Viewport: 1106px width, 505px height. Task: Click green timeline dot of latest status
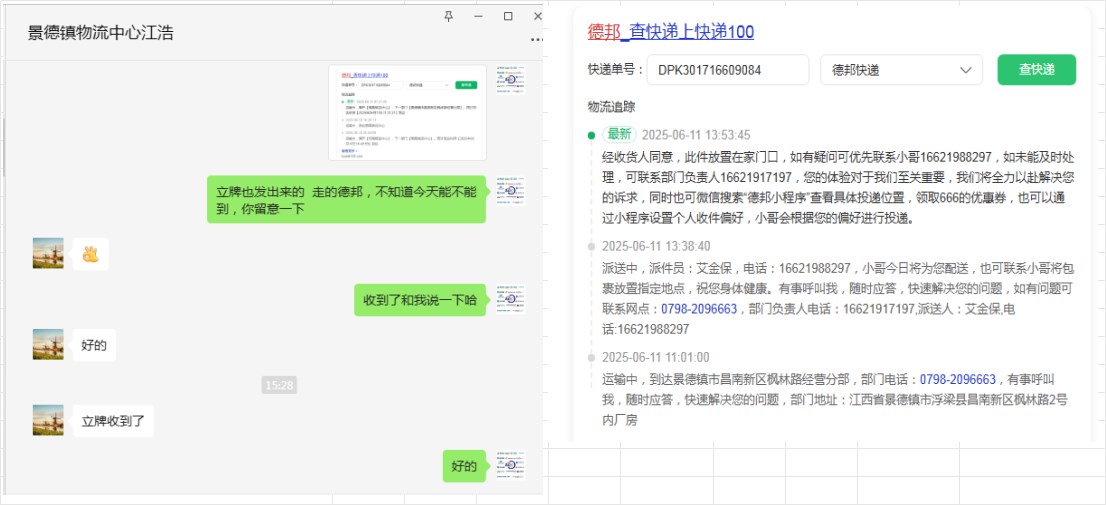pyautogui.click(x=591, y=135)
